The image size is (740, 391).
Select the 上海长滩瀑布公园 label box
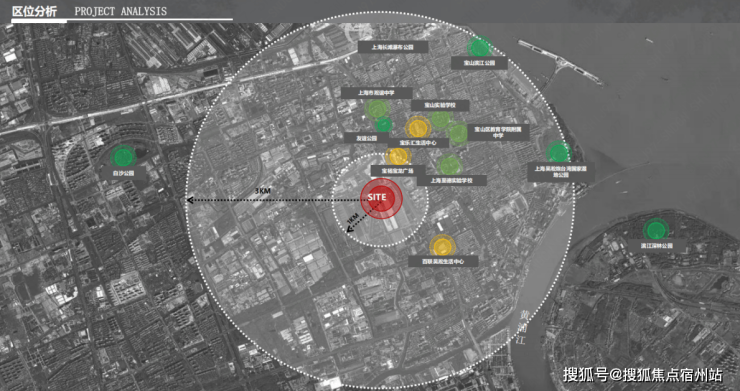[393, 47]
